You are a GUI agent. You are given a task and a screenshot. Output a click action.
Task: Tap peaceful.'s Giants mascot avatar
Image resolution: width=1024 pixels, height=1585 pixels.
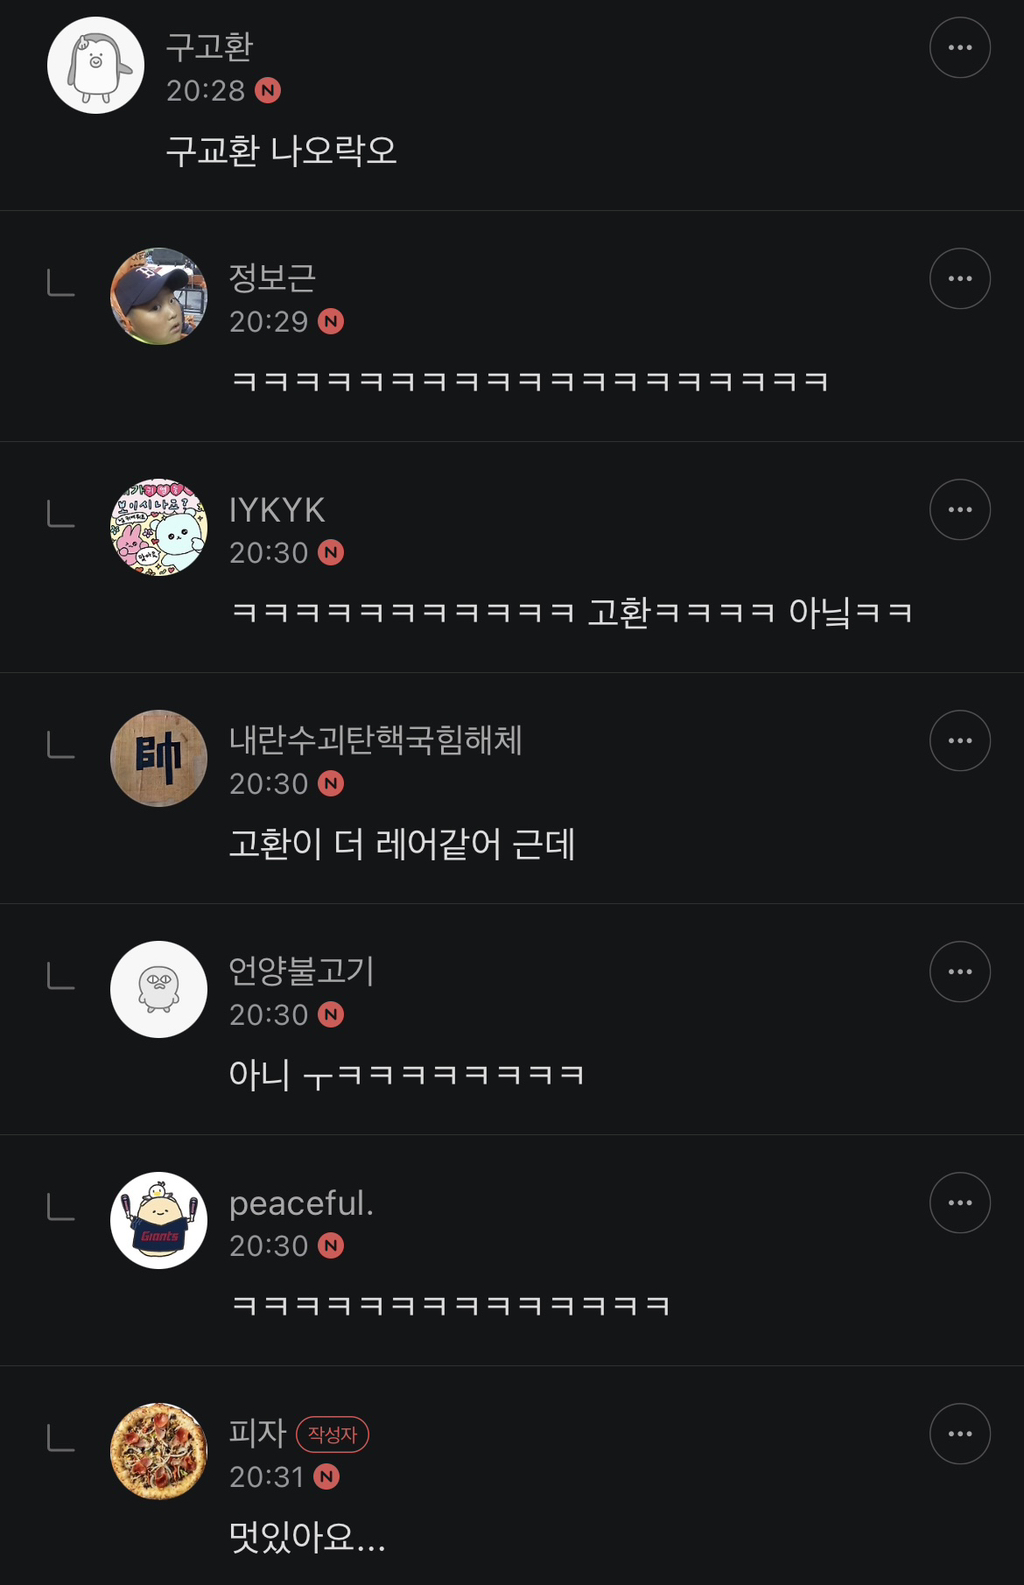coord(158,1220)
